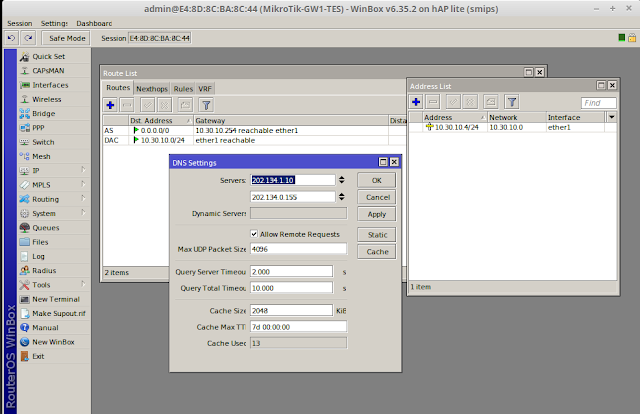Image resolution: width=640 pixels, height=414 pixels.
Task: Open Files from the sidebar
Action: 40,242
